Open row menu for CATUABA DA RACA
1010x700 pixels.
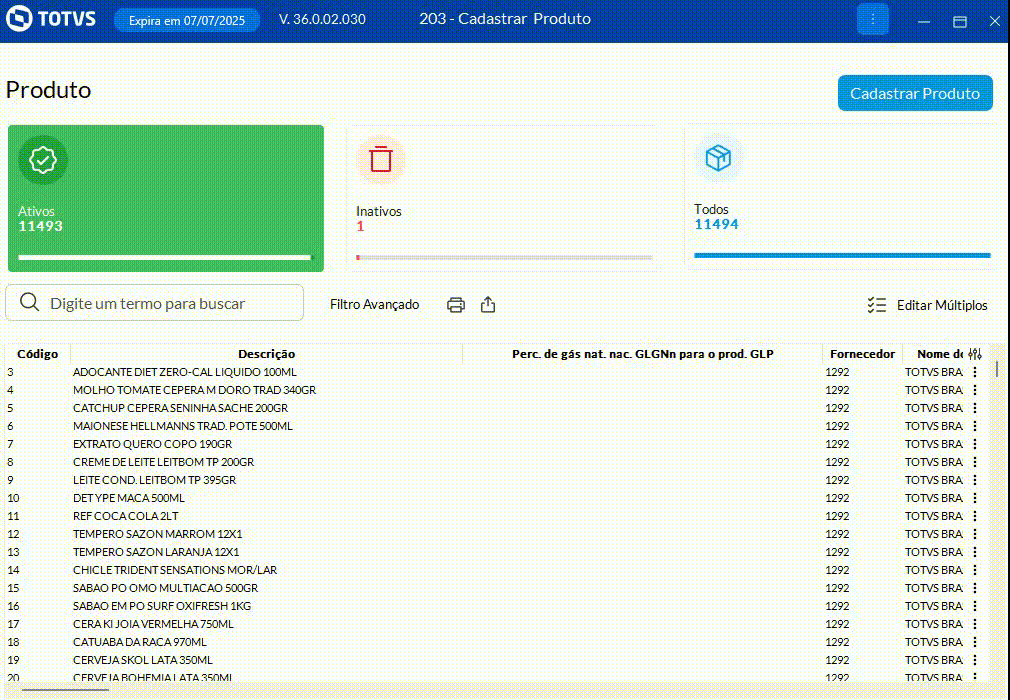[x=975, y=642]
